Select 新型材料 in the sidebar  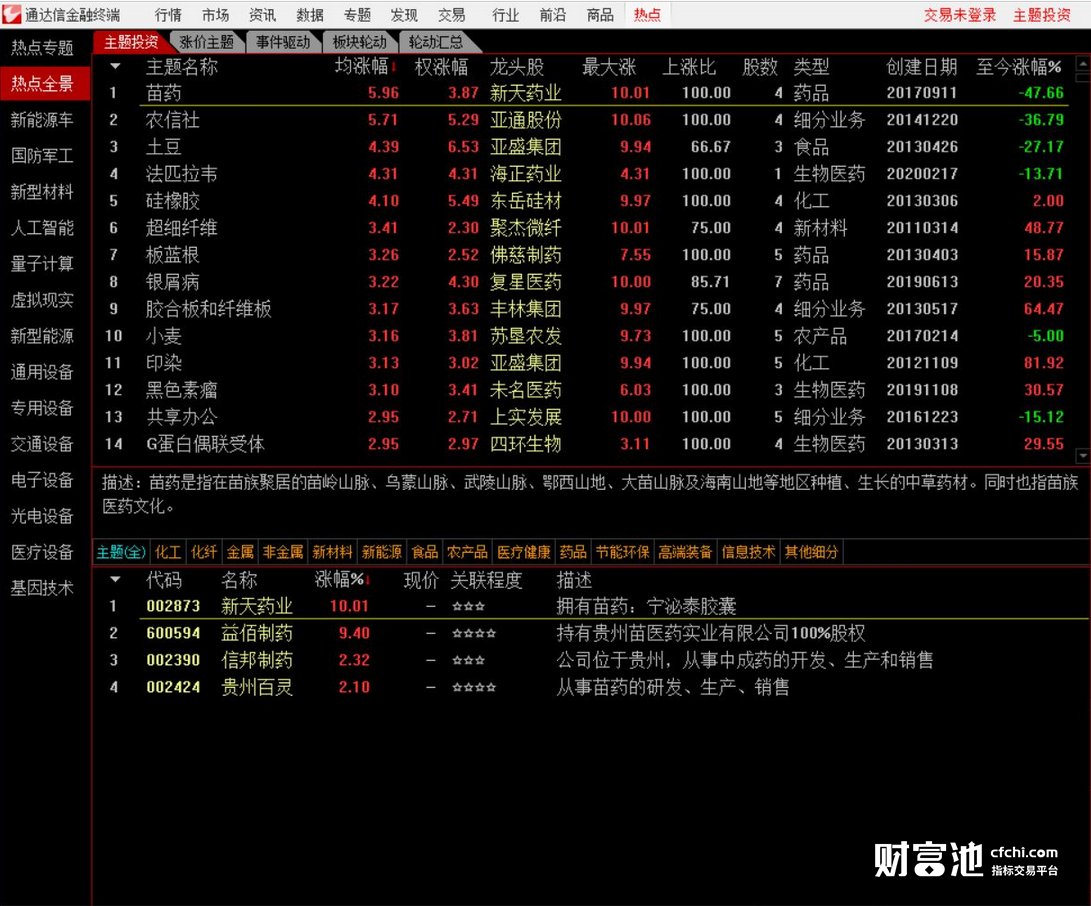[x=42, y=192]
